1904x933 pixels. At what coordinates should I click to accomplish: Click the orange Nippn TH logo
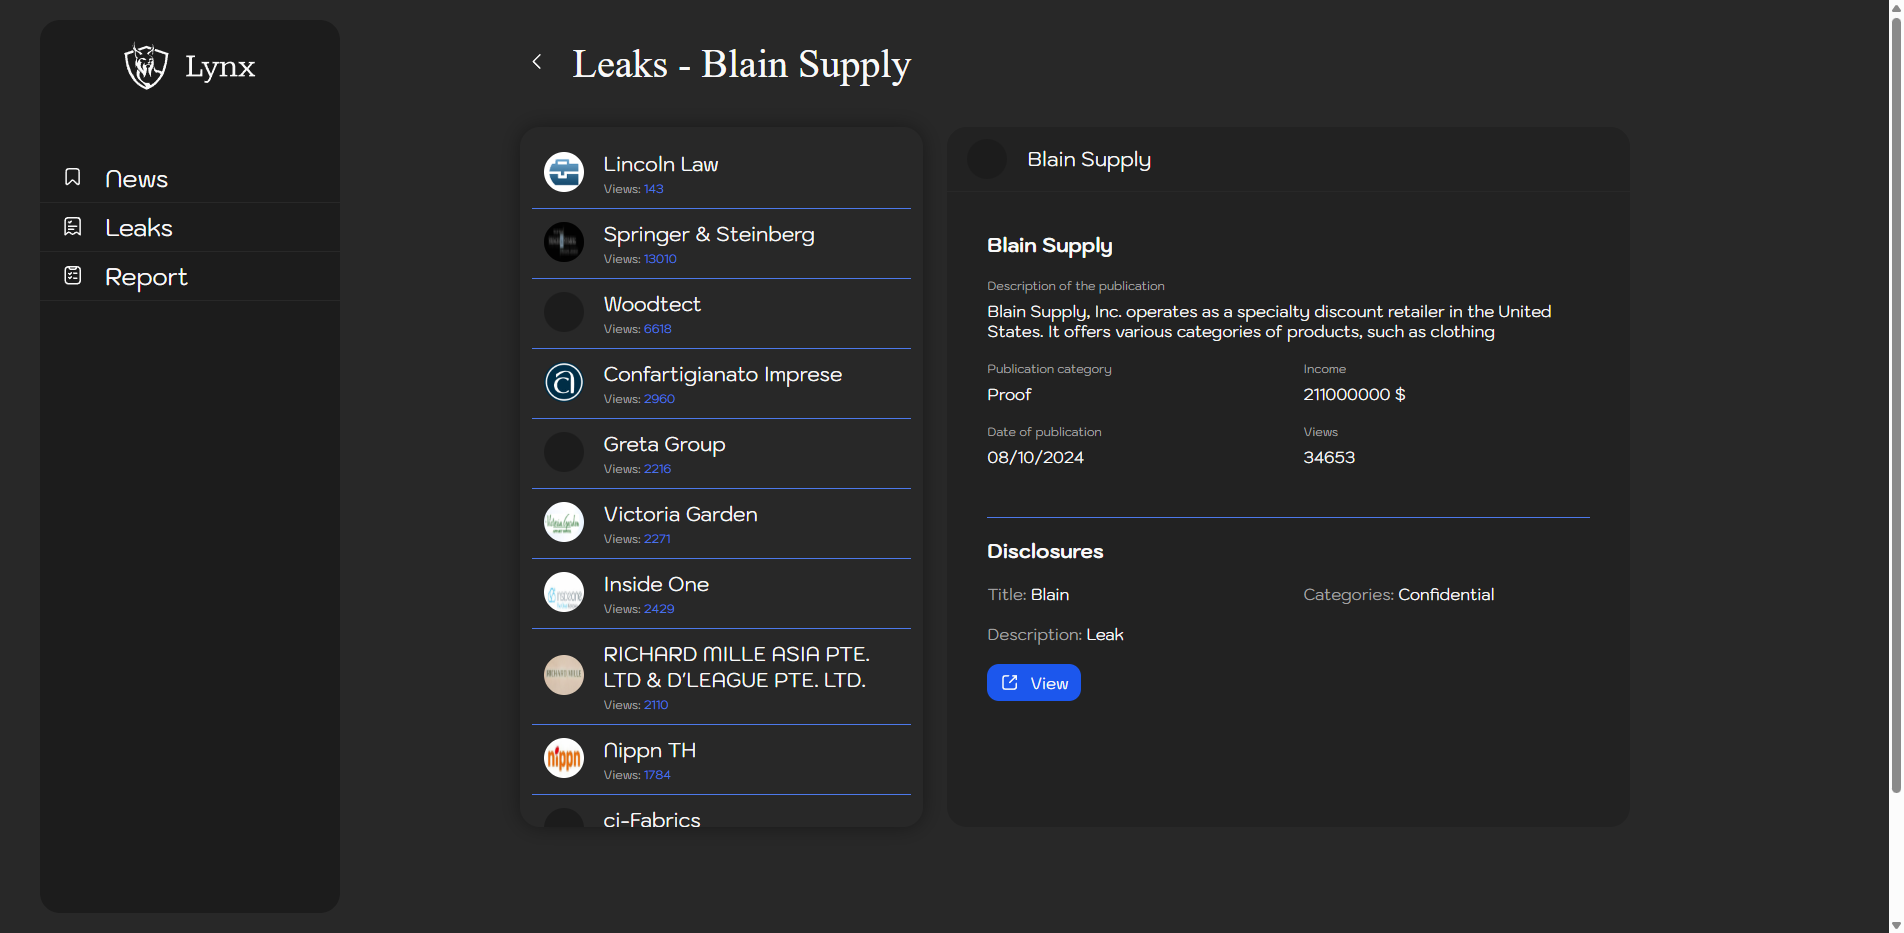tap(564, 758)
